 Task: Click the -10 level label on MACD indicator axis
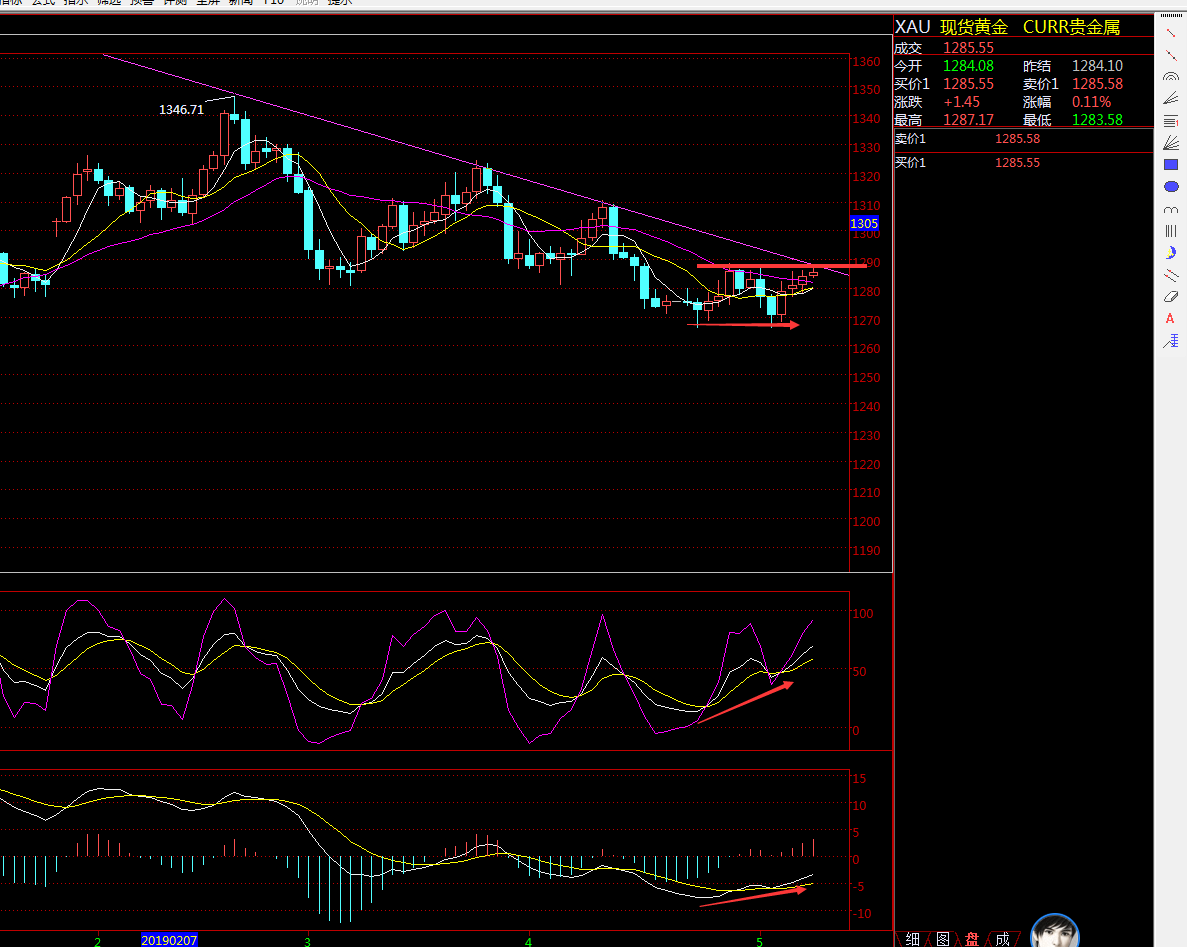tap(862, 914)
